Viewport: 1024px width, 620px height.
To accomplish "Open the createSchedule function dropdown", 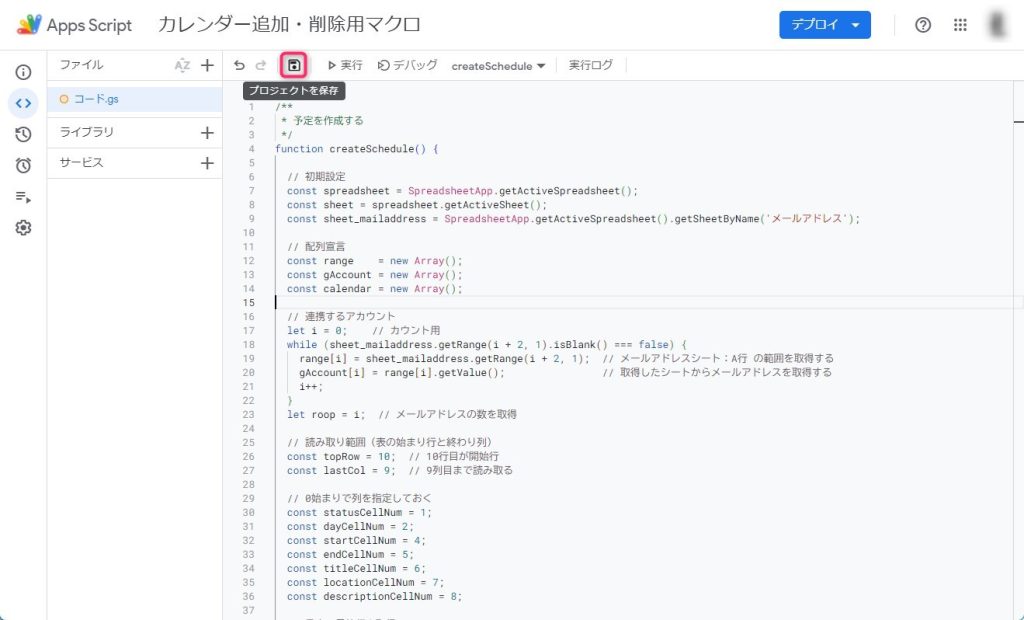I will pos(498,66).
